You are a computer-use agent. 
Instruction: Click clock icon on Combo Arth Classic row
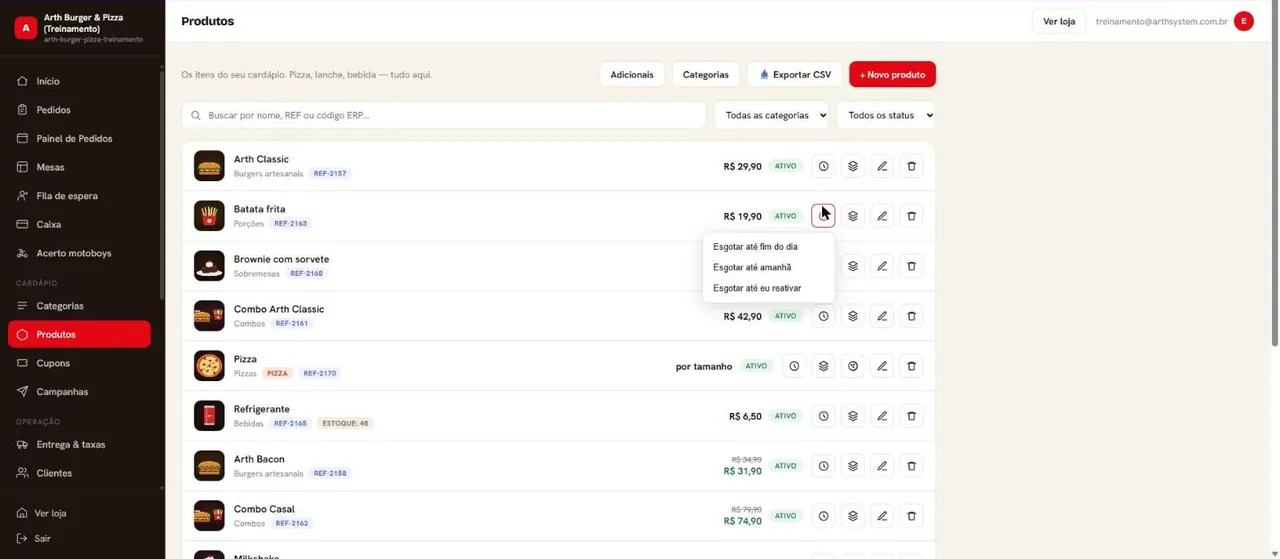point(823,316)
